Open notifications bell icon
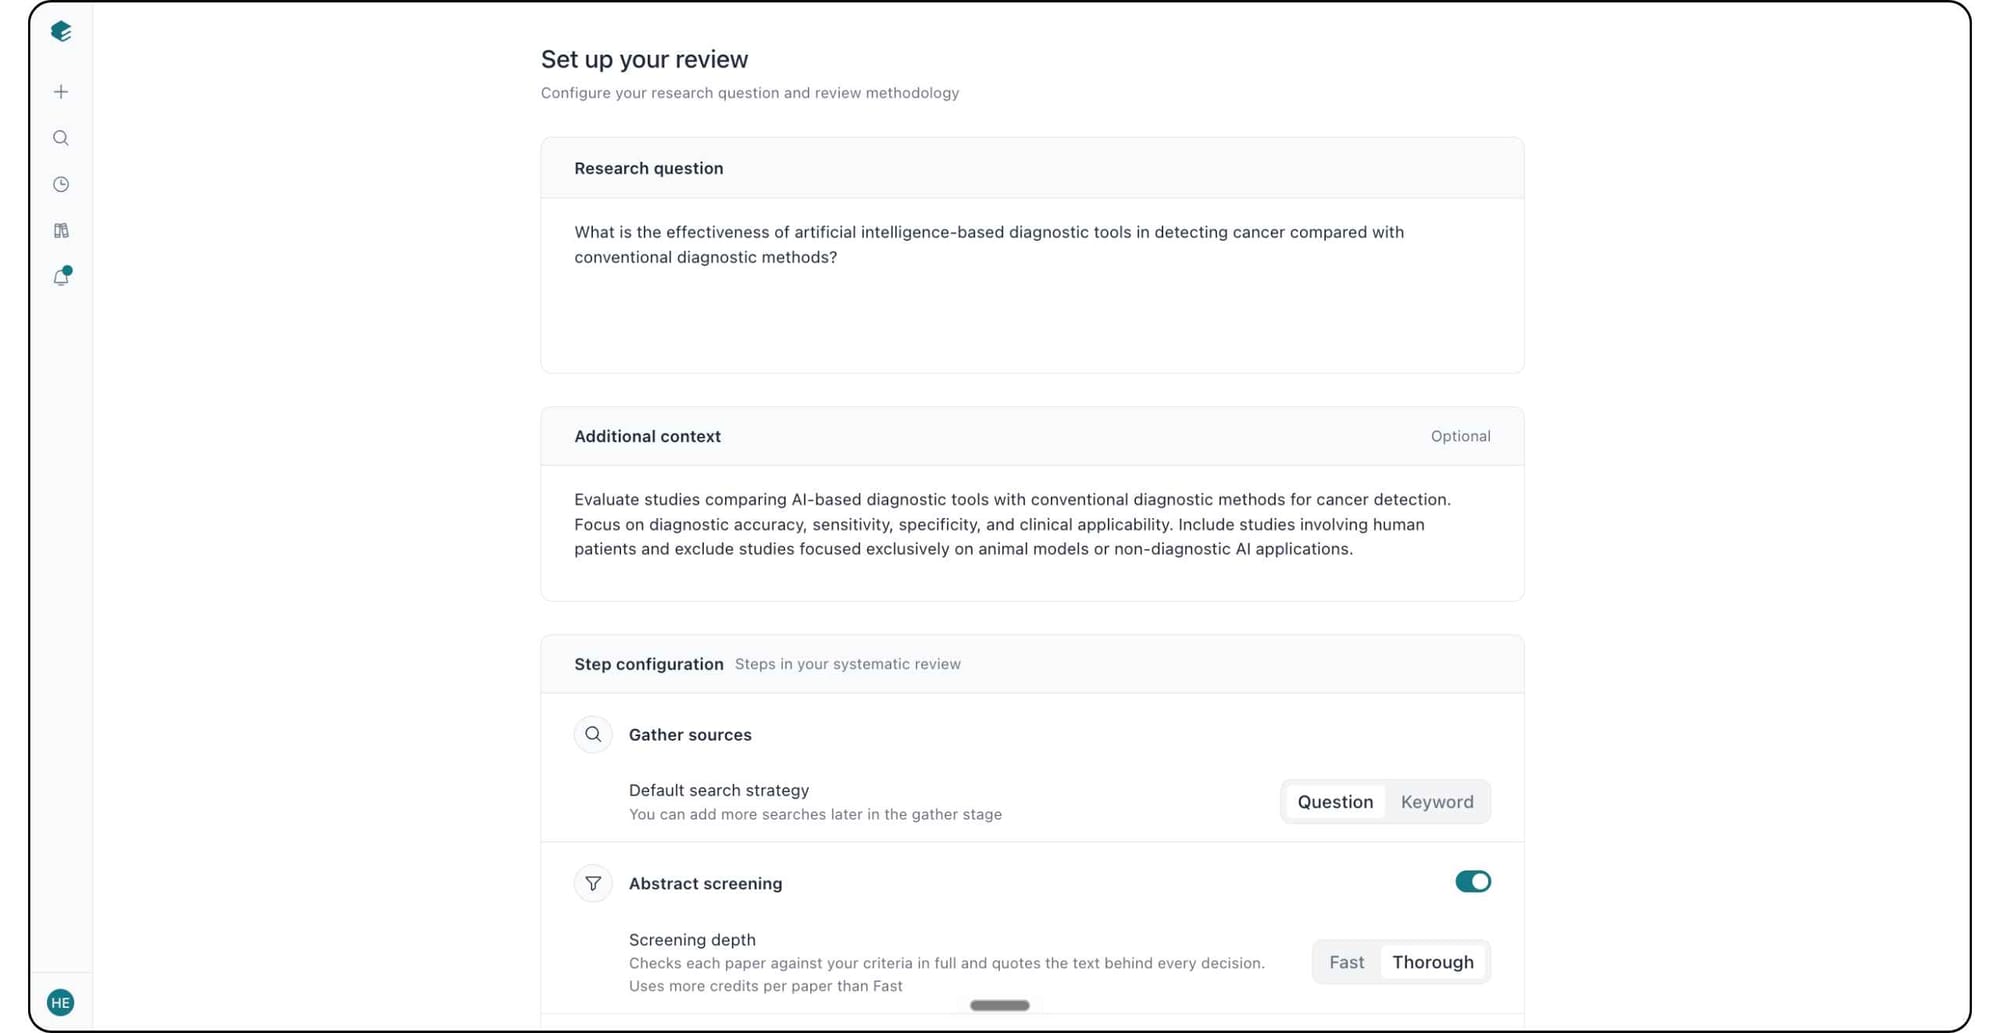The image size is (2000, 1033). (61, 277)
